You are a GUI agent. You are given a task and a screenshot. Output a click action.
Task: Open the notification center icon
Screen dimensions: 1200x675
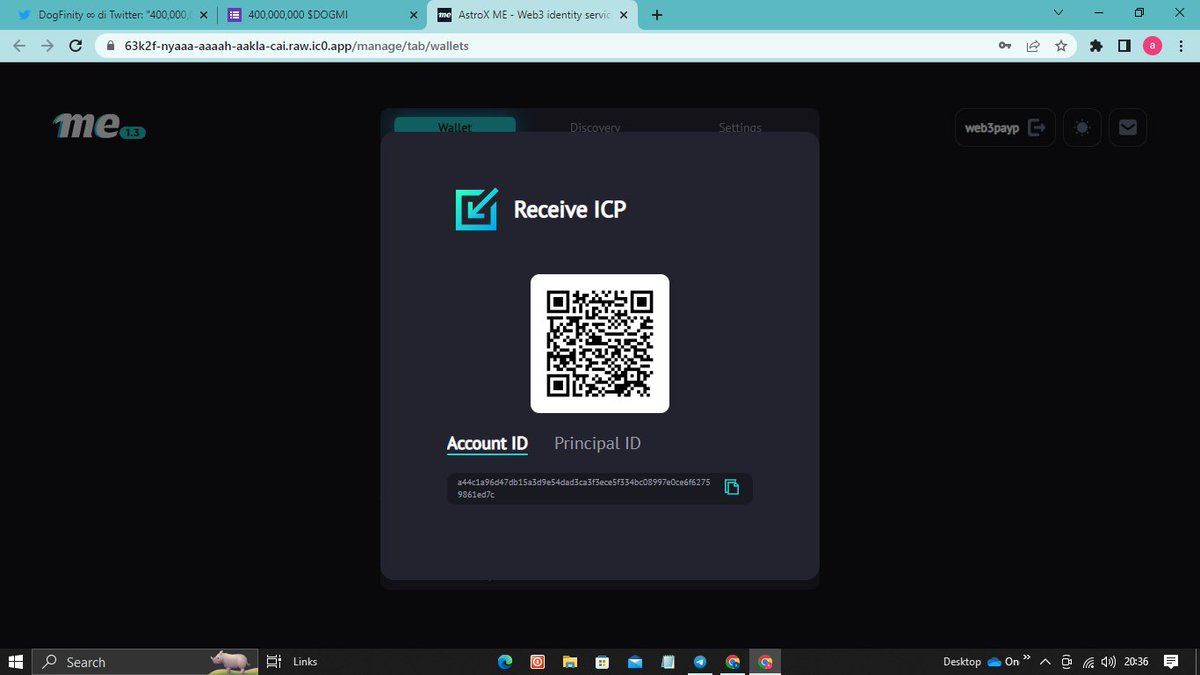[1172, 662]
